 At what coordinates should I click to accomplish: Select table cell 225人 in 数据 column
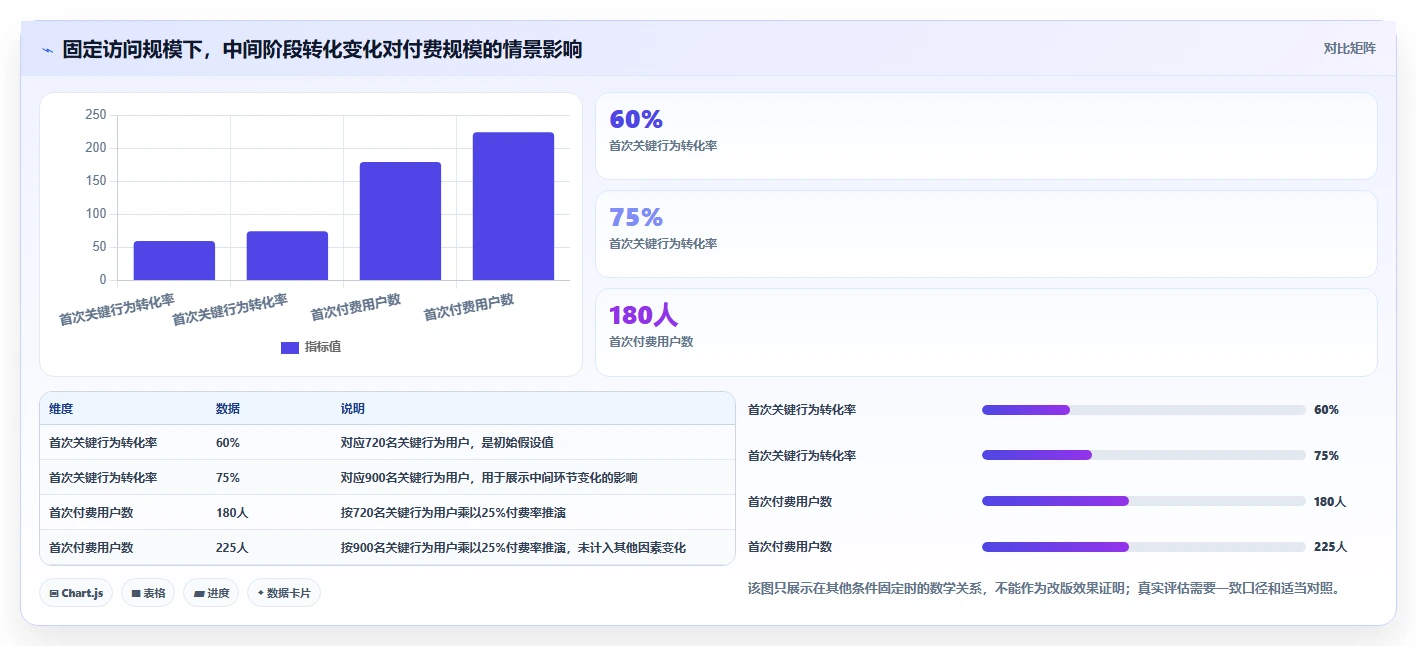tap(232, 547)
